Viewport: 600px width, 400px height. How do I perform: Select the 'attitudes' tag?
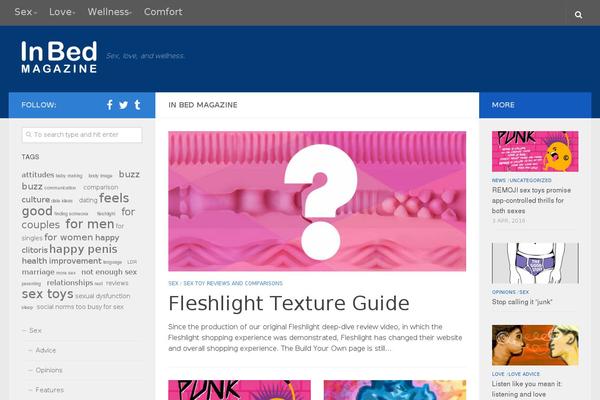pyautogui.click(x=38, y=175)
